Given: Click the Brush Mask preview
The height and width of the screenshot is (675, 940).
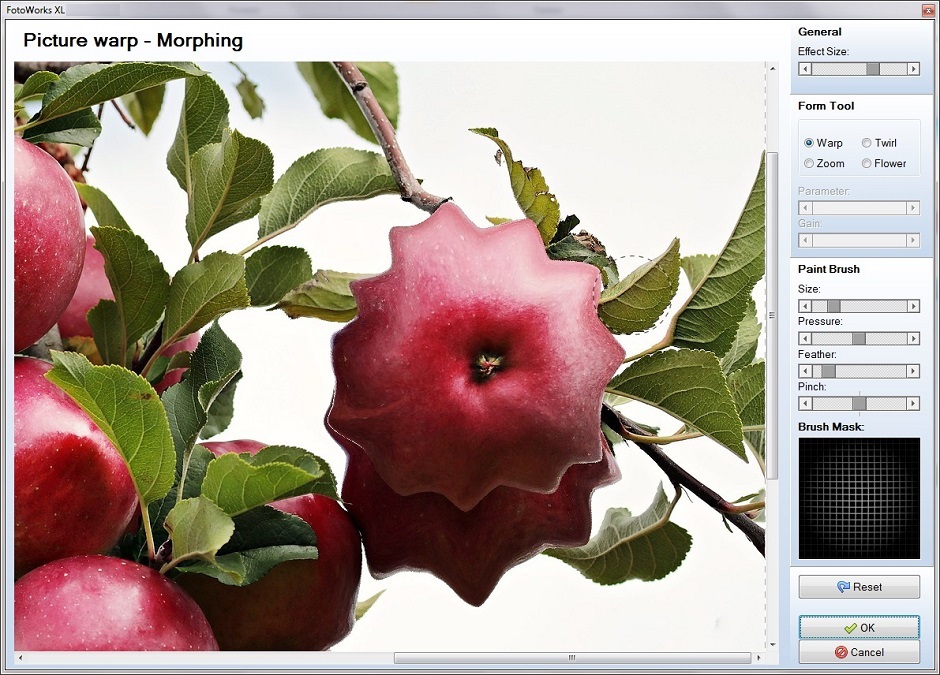Looking at the screenshot, I should point(858,497).
